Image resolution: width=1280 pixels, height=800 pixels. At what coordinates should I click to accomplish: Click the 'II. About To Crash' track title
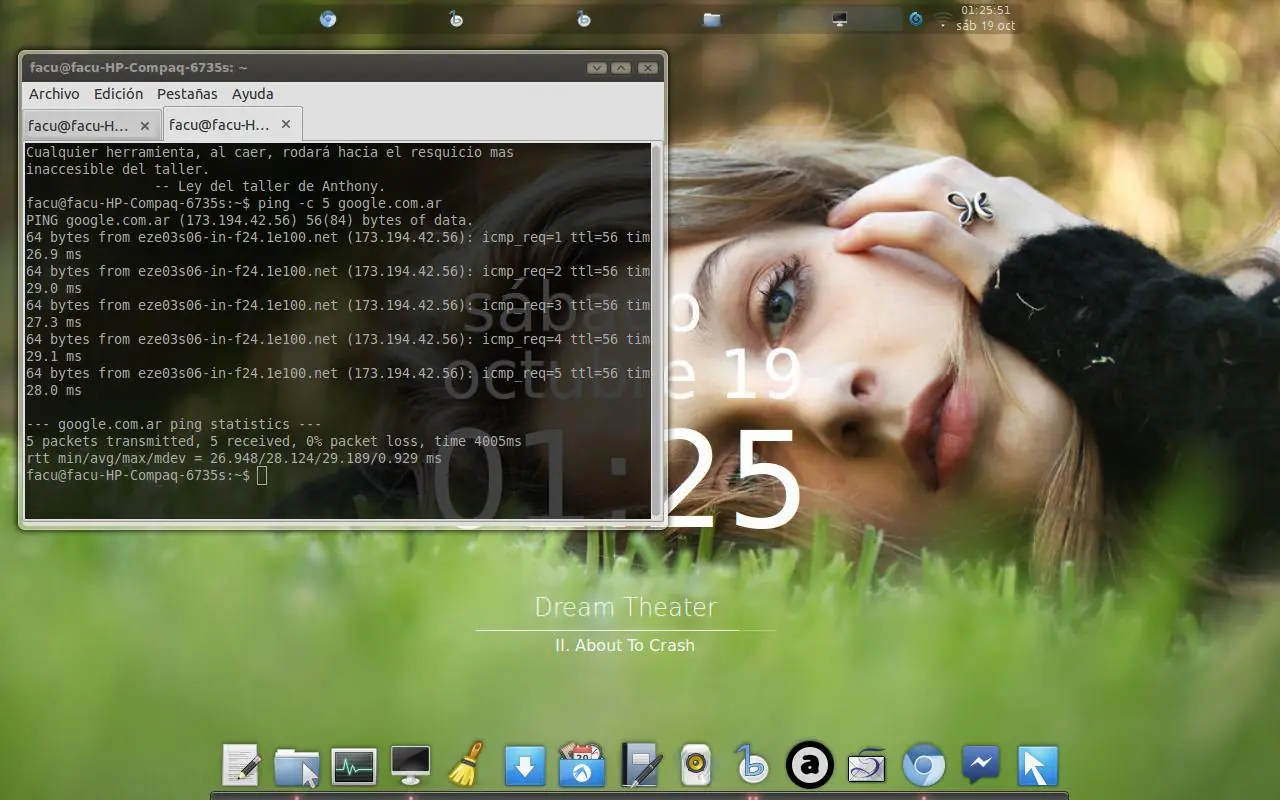click(625, 645)
